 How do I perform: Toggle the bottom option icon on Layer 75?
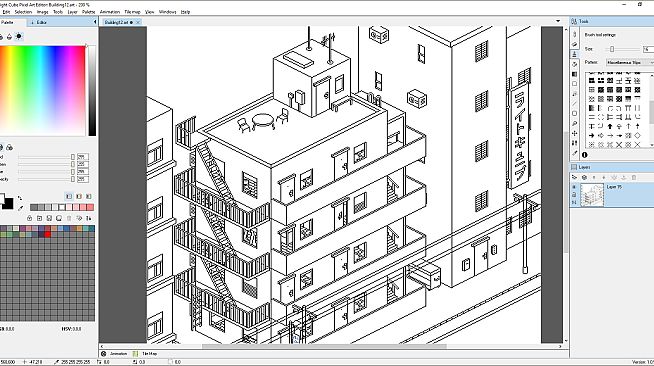[574, 202]
